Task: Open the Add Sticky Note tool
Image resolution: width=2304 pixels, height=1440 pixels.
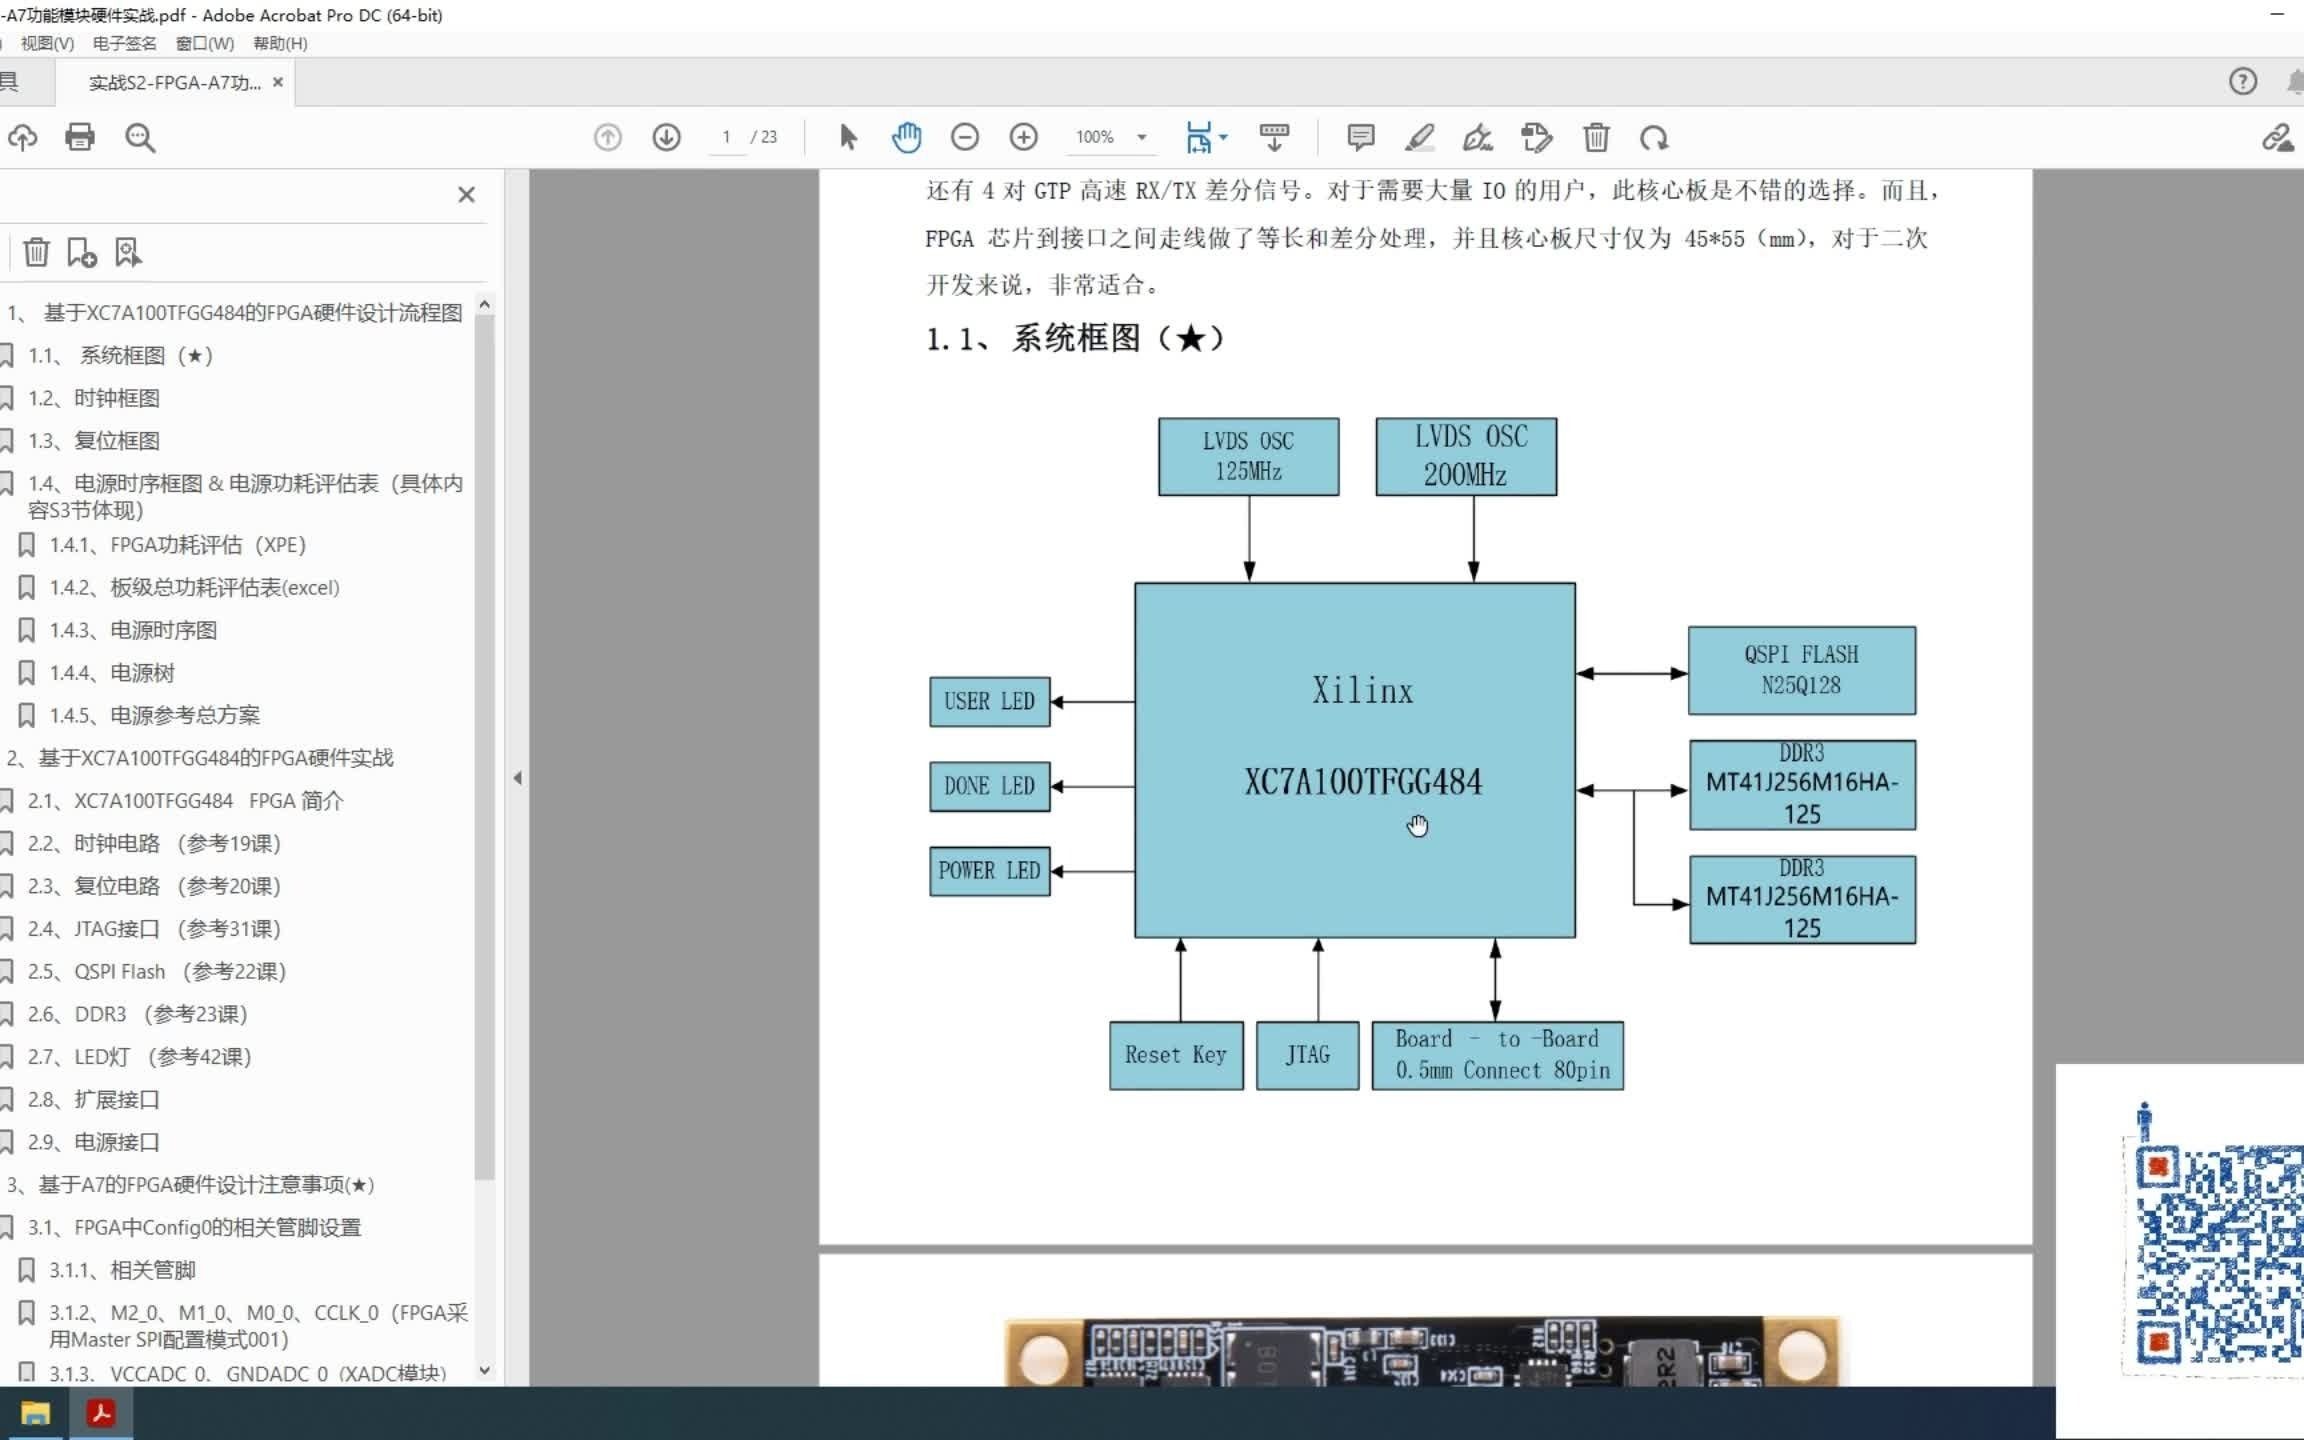Action: click(x=1360, y=137)
